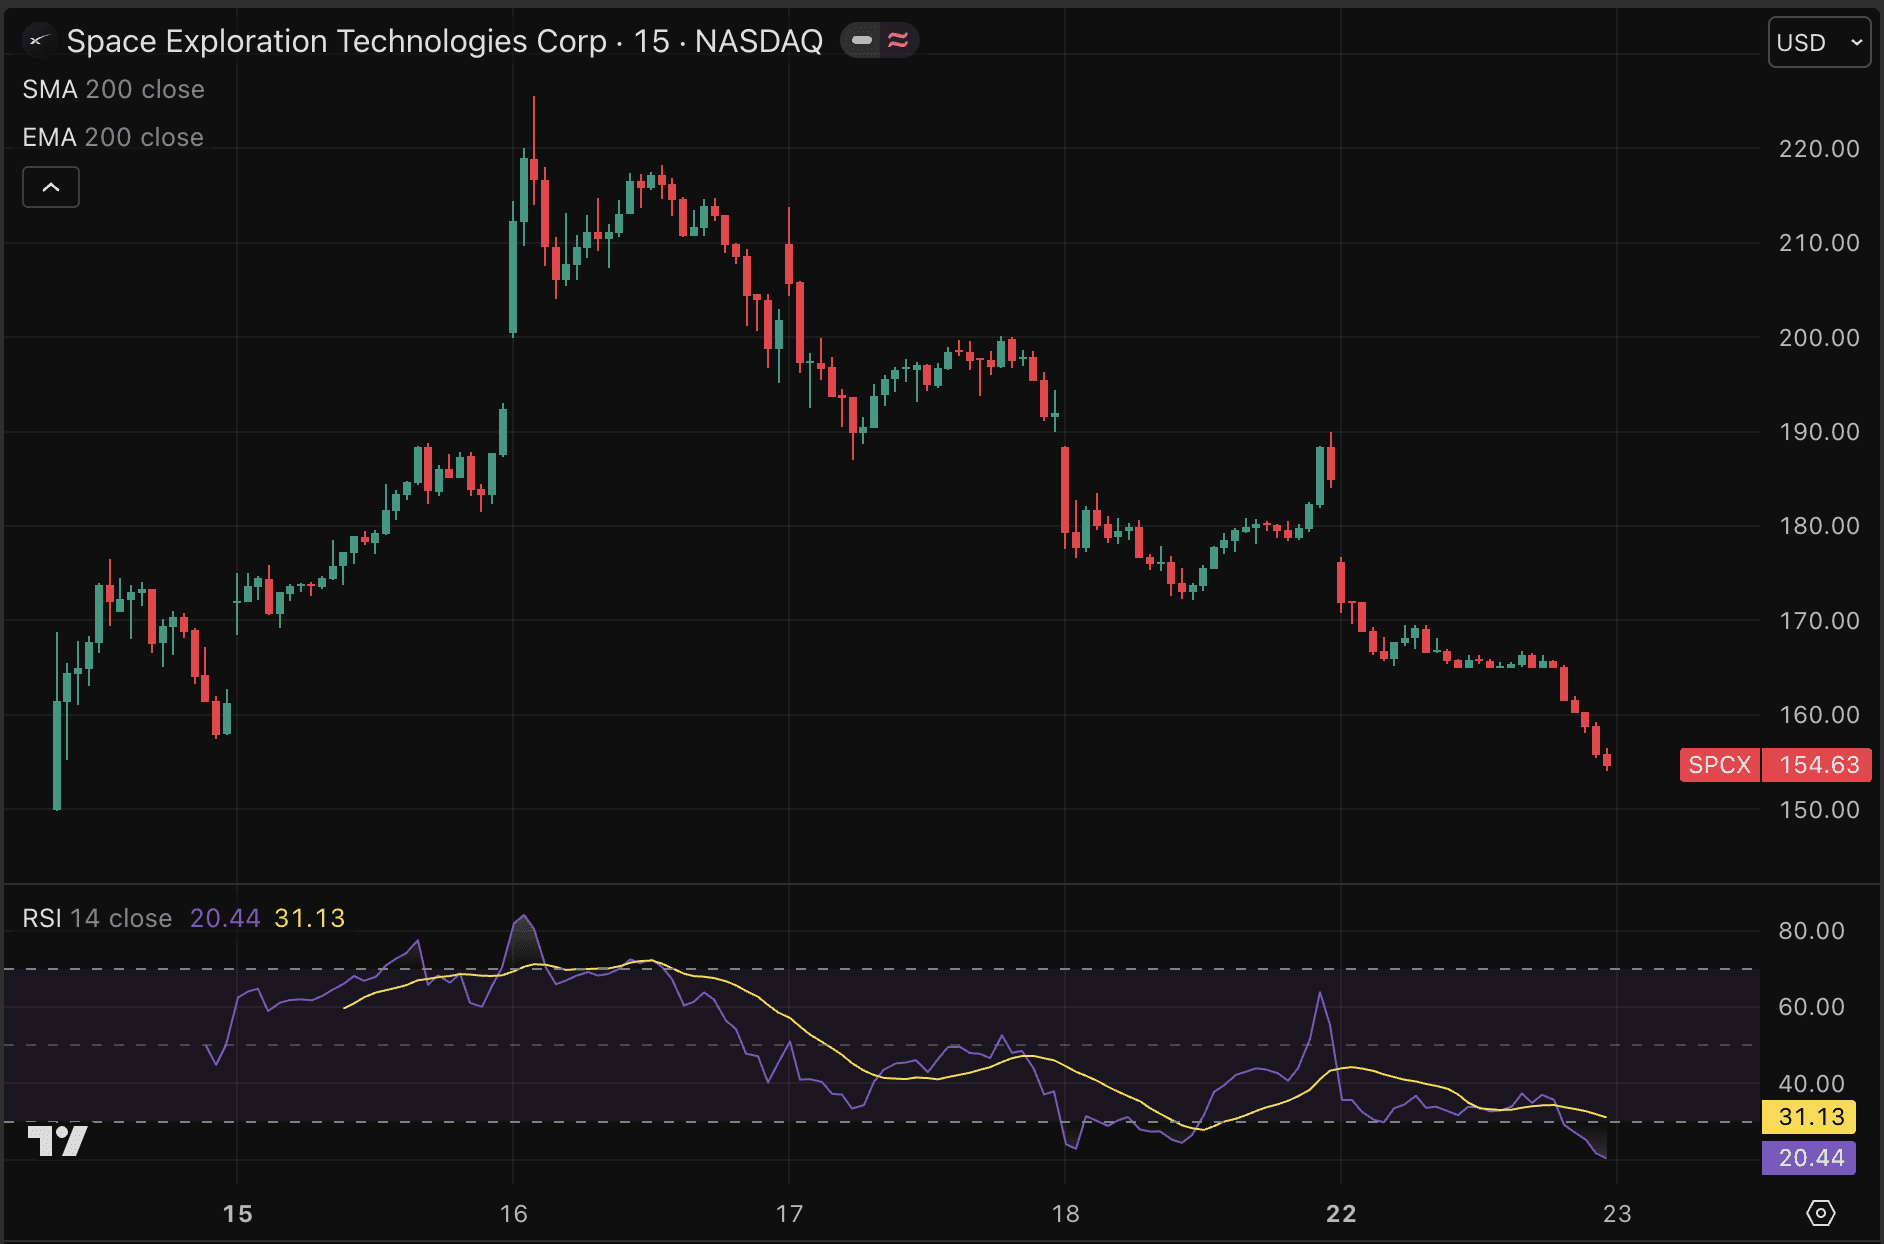Click the 190.00 price axis label

(x=1819, y=432)
